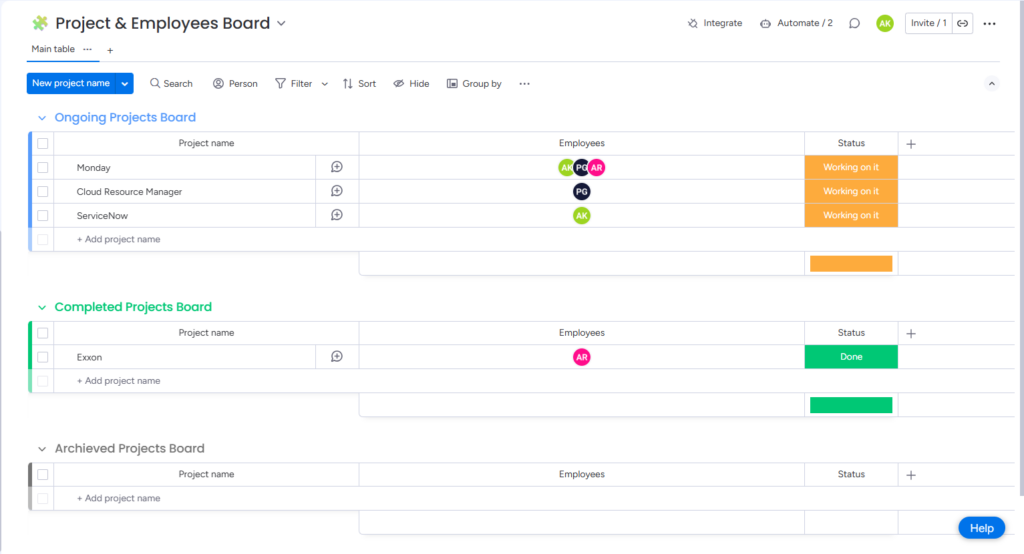The image size is (1024, 554).
Task: Switch to the Main table tab
Action: (53, 49)
